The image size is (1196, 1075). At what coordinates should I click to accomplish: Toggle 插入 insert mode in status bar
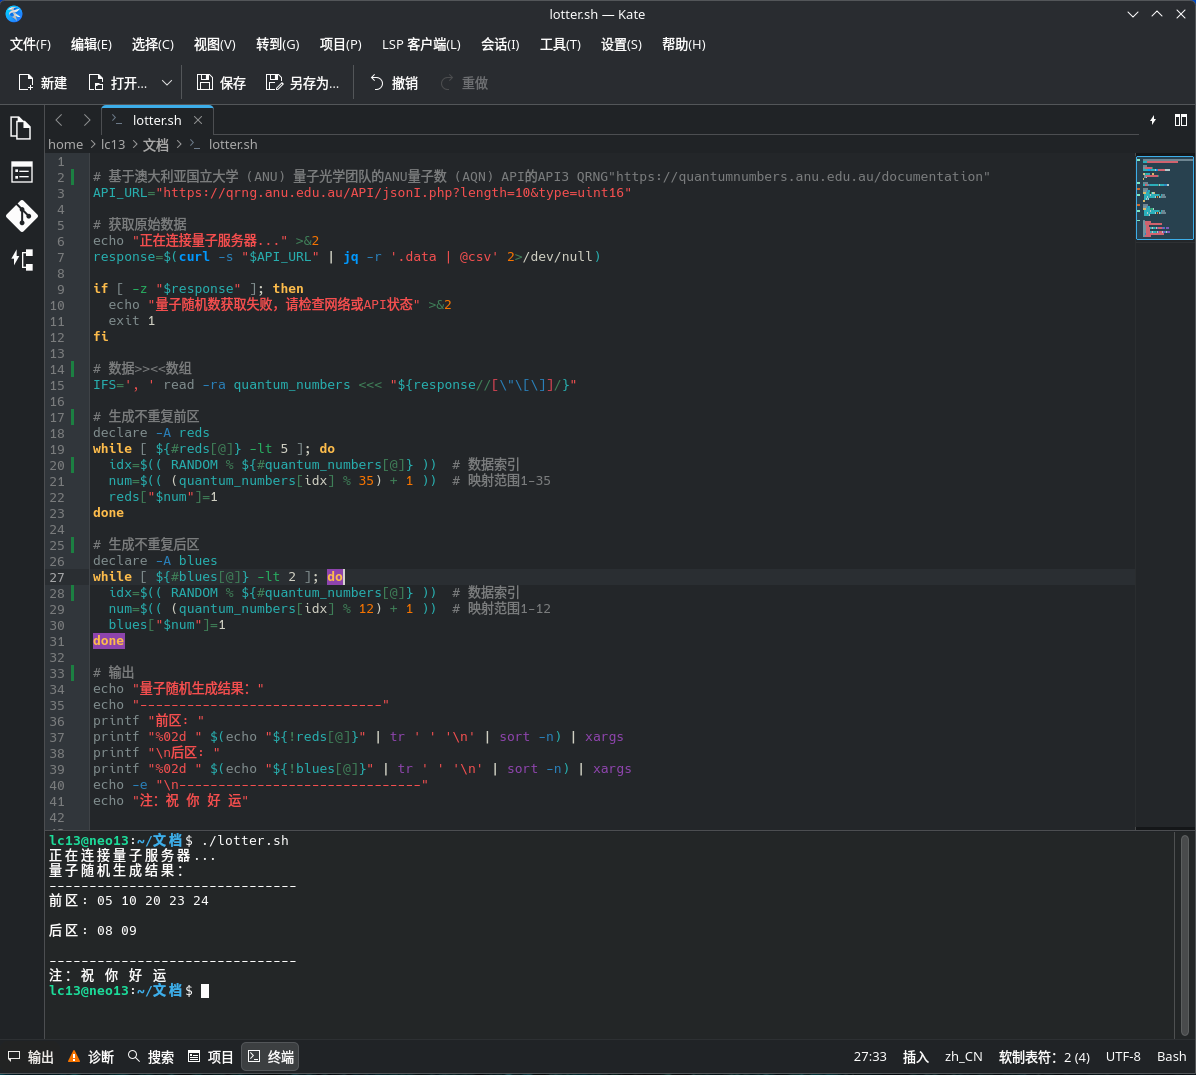tap(915, 1057)
